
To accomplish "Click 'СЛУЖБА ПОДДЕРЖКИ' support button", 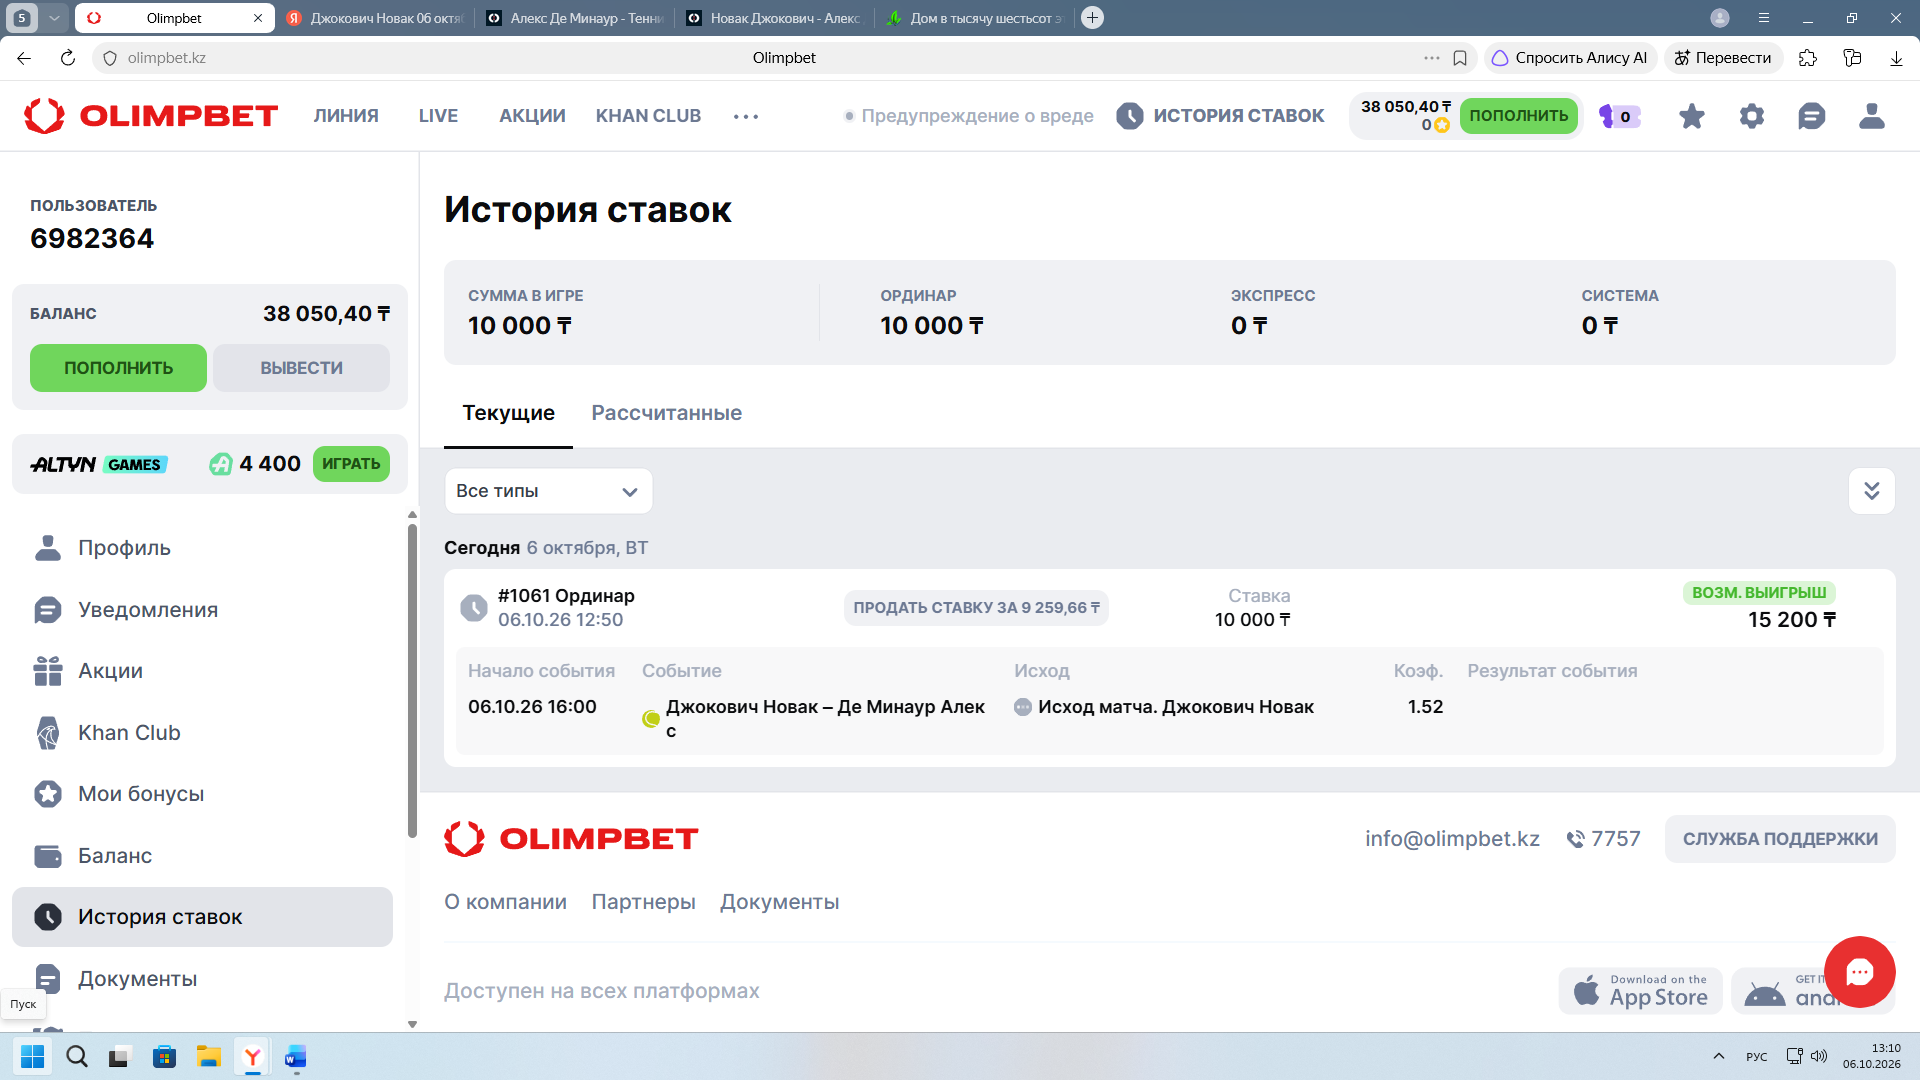I will point(1780,839).
